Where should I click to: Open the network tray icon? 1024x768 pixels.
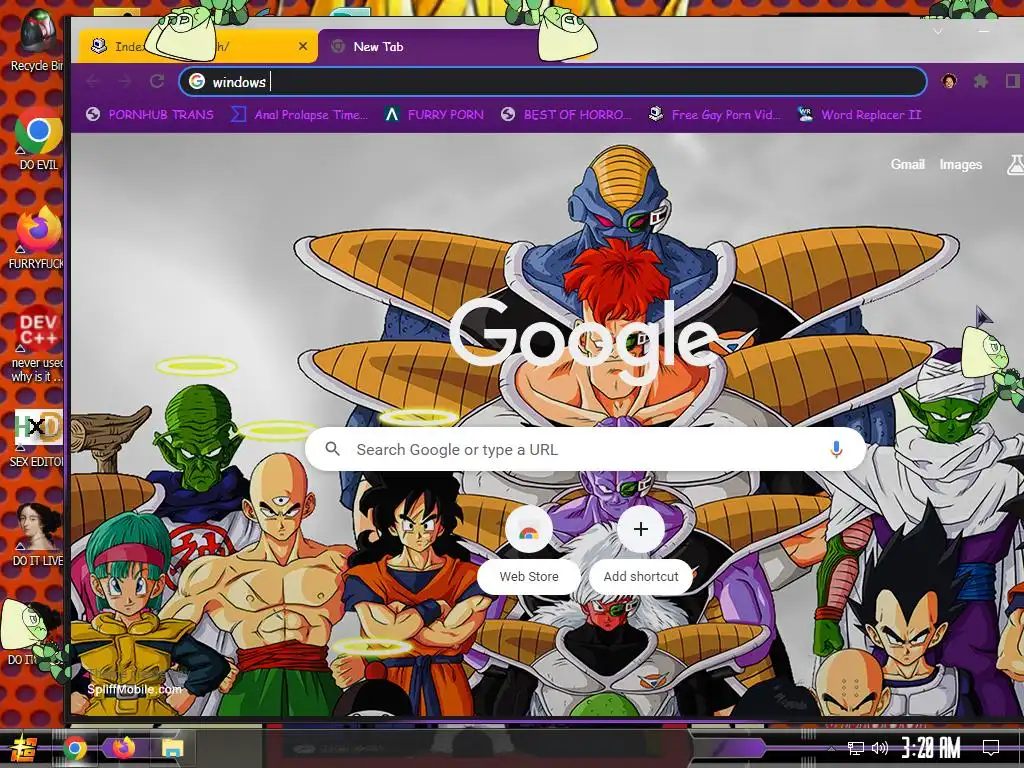pos(856,748)
